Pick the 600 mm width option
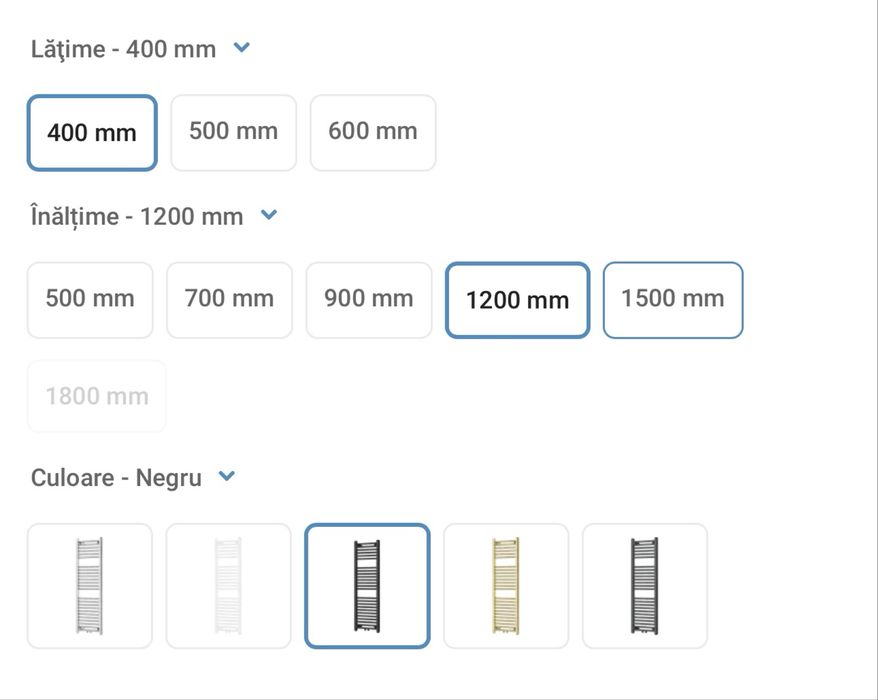Viewport: 878px width, 700px height. (373, 132)
